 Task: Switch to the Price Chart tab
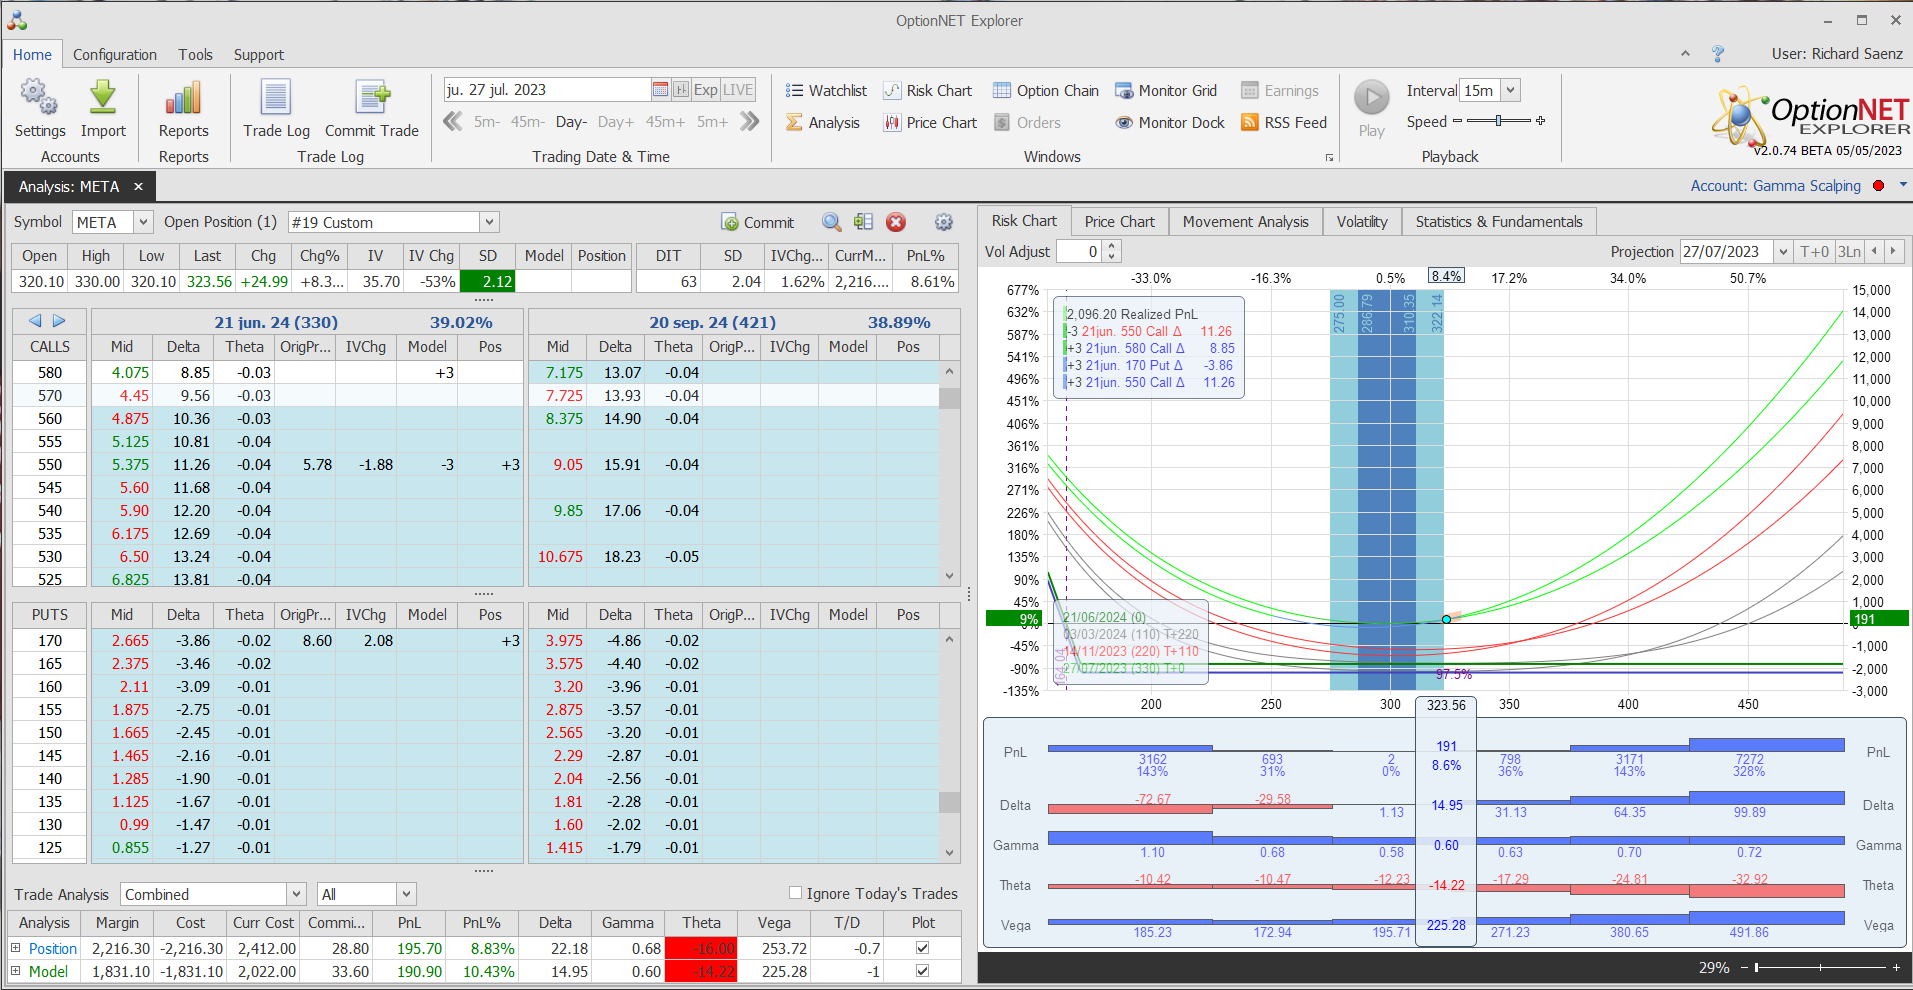(x=1119, y=222)
